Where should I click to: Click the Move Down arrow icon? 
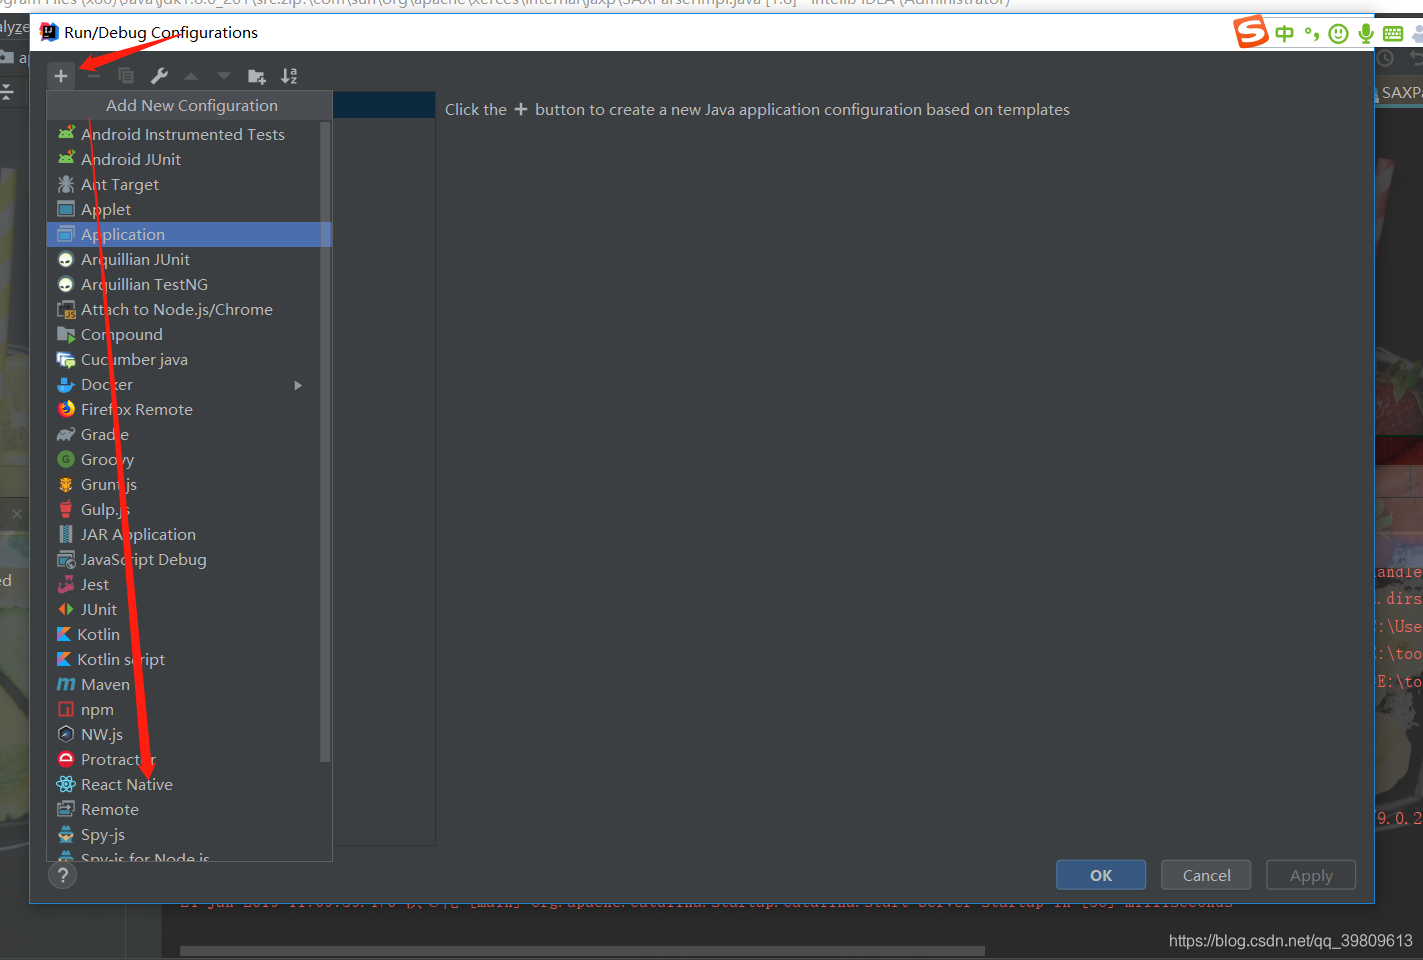click(x=224, y=76)
